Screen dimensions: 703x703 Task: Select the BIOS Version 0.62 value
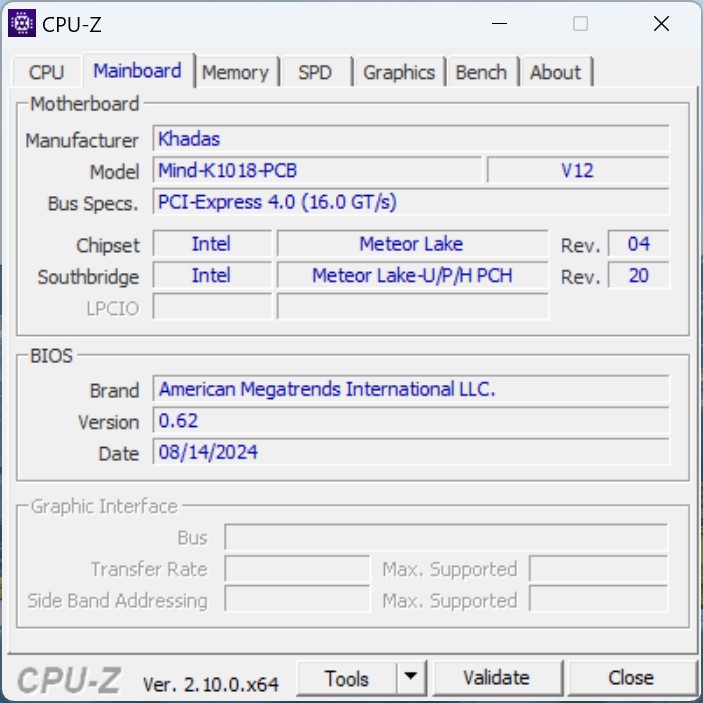pos(411,420)
